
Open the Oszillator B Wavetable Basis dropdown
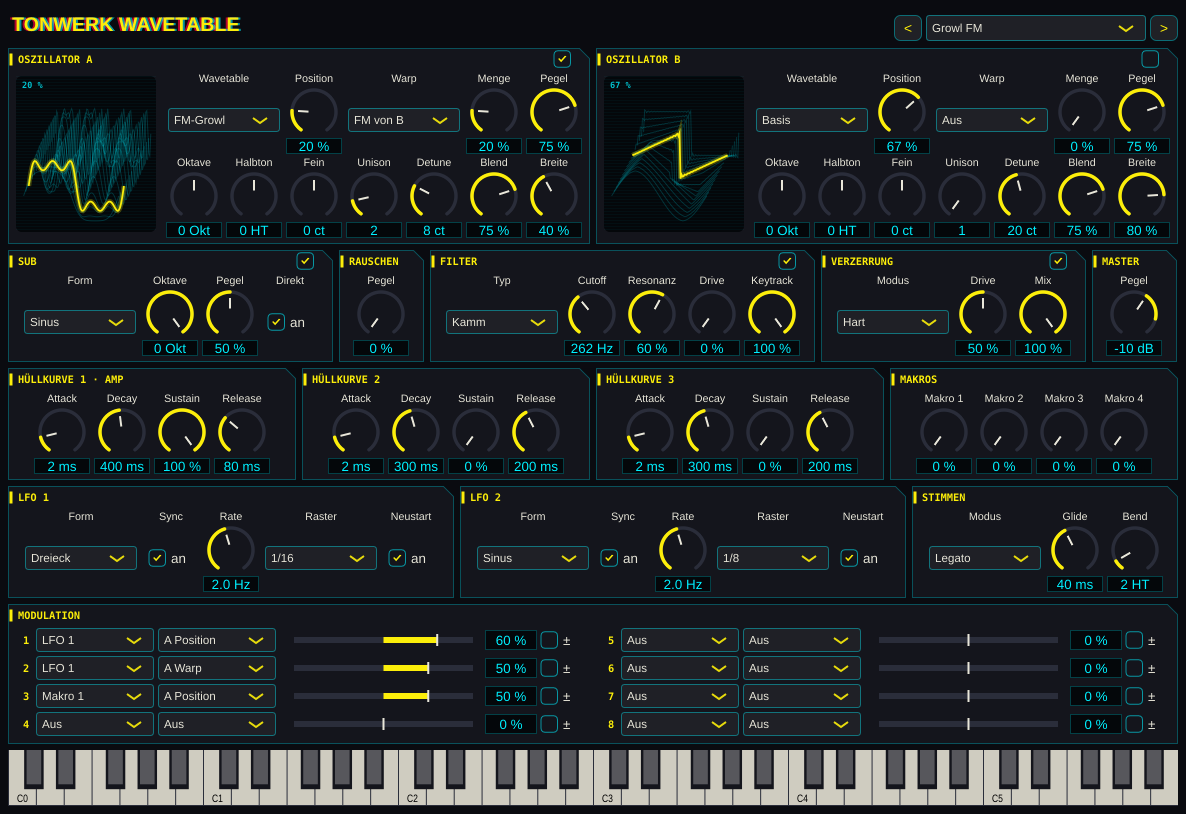click(812, 120)
